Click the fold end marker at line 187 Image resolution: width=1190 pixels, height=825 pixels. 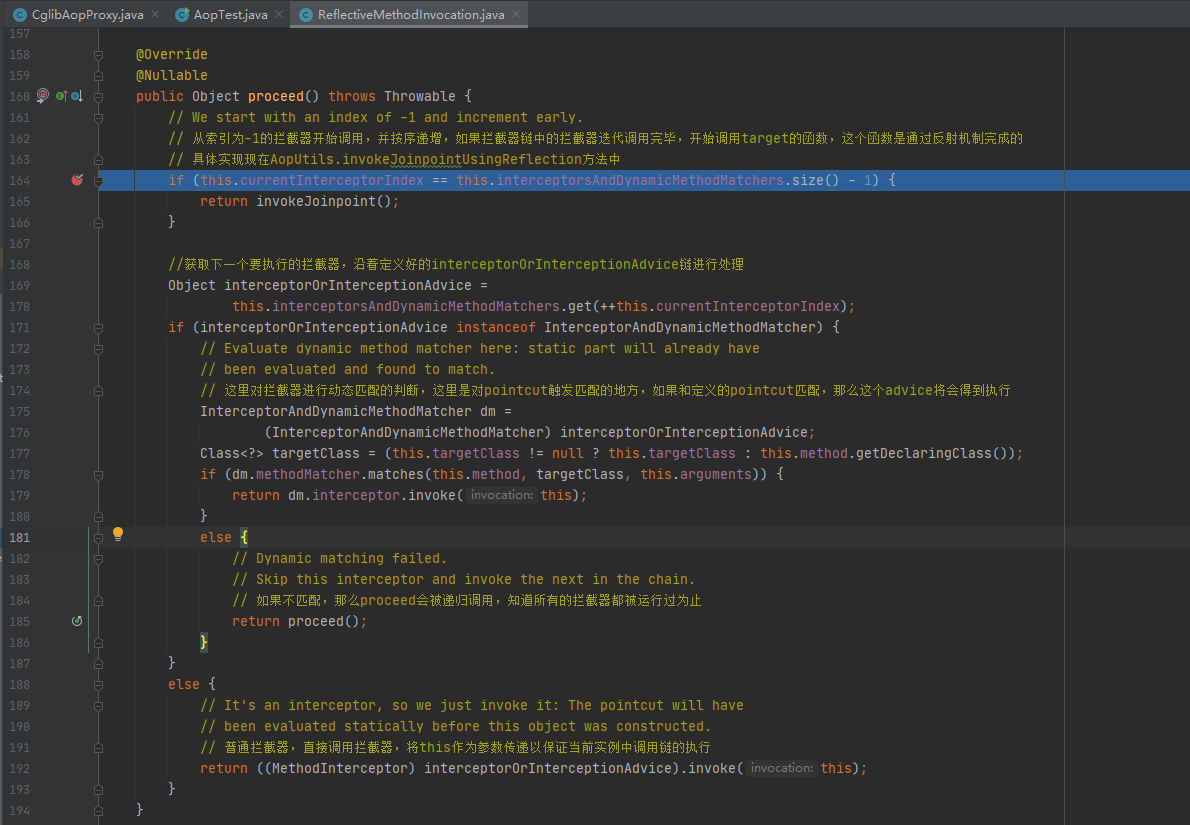(98, 663)
